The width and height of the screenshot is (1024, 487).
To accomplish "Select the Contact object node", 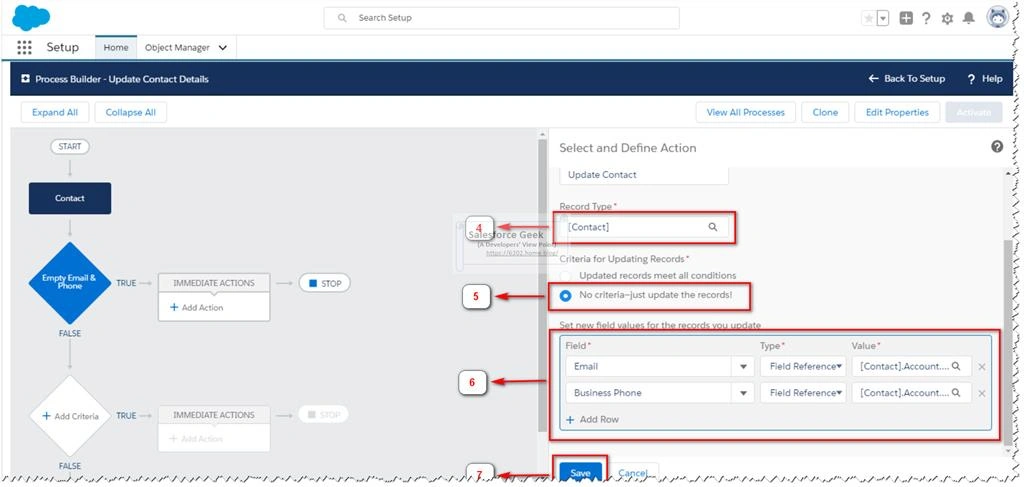I will pyautogui.click(x=70, y=198).
